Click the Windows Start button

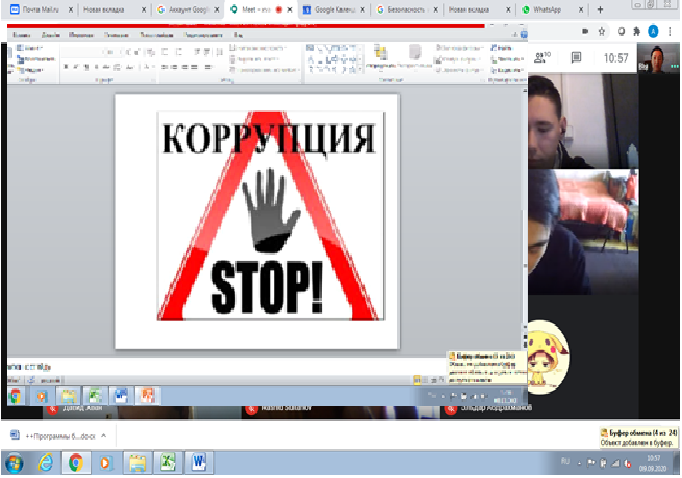pyautogui.click(x=15, y=463)
